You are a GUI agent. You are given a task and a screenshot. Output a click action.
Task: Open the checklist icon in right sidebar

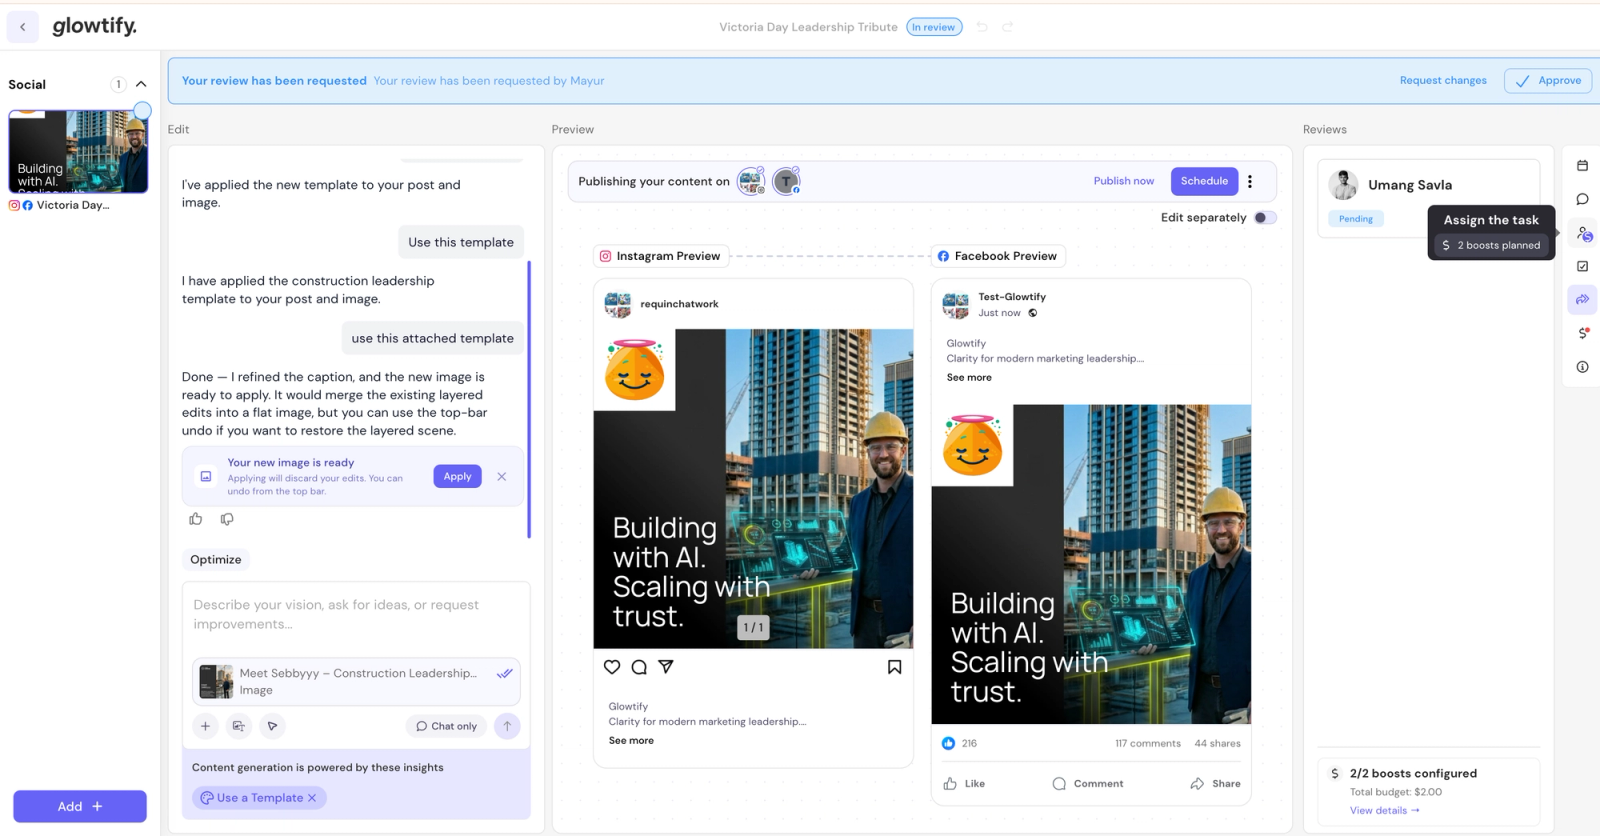coord(1582,266)
